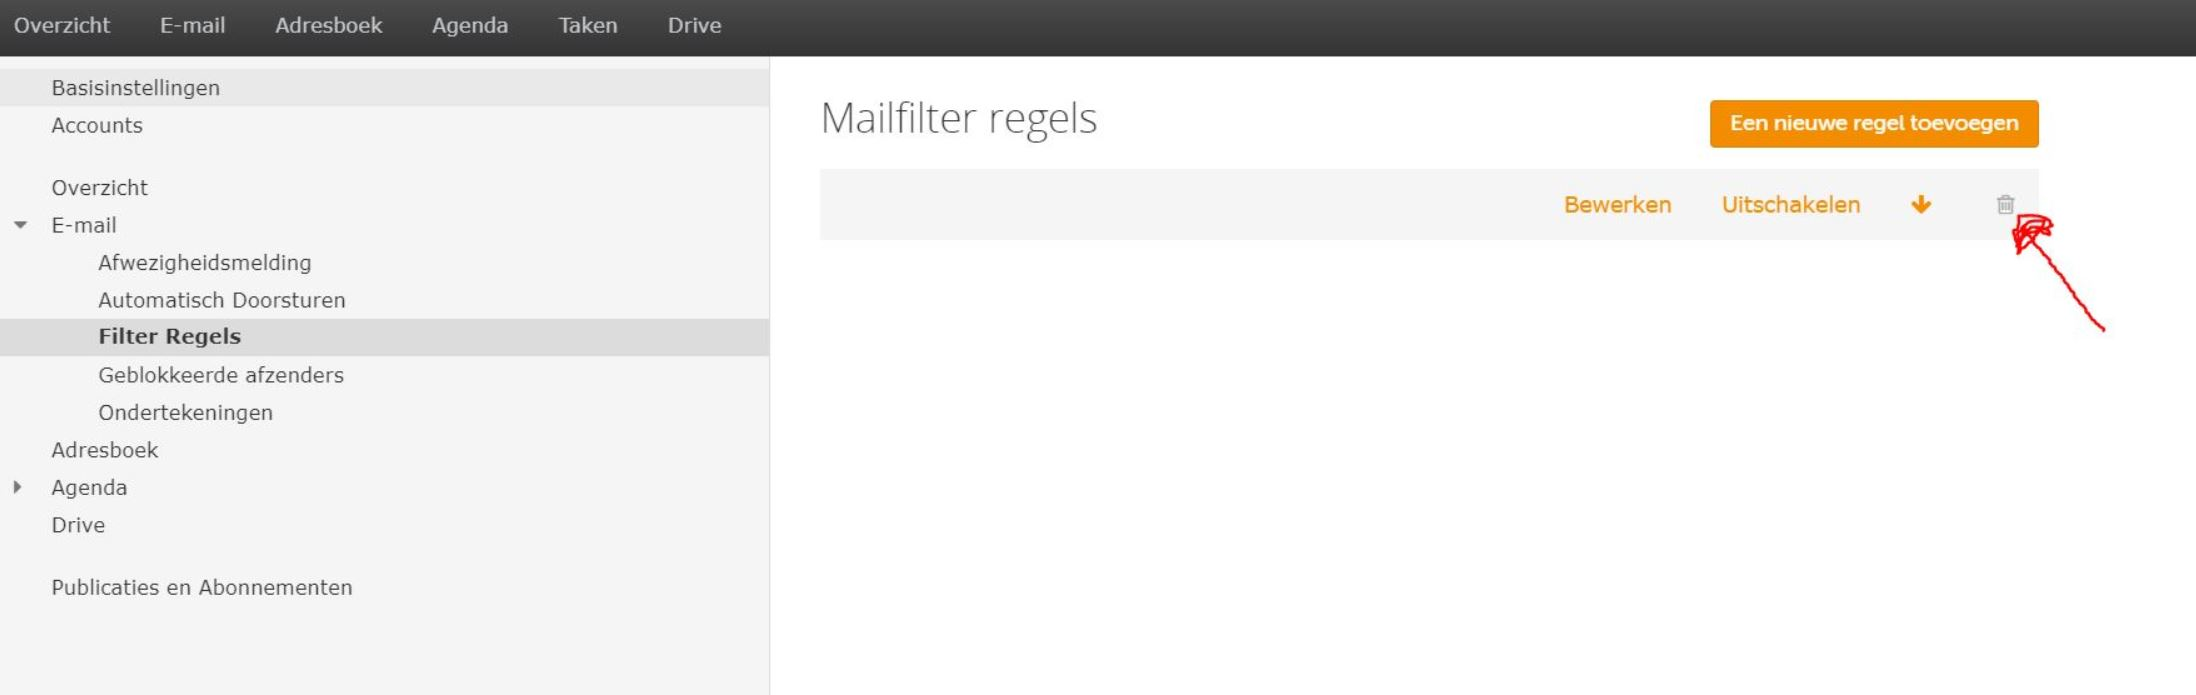Open Geblokkeerde afzenders settings
2196x695 pixels.
pyautogui.click(x=220, y=375)
